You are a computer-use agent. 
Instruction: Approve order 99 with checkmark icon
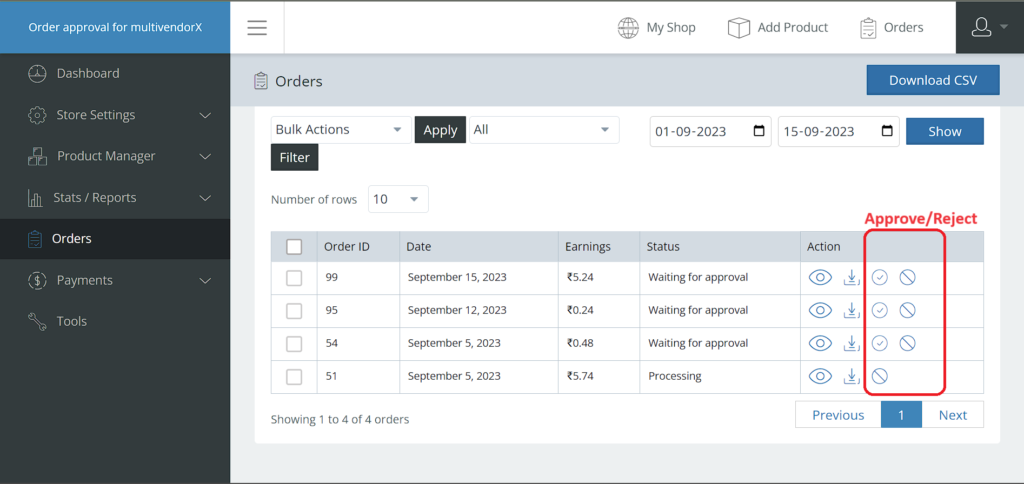pyautogui.click(x=880, y=278)
